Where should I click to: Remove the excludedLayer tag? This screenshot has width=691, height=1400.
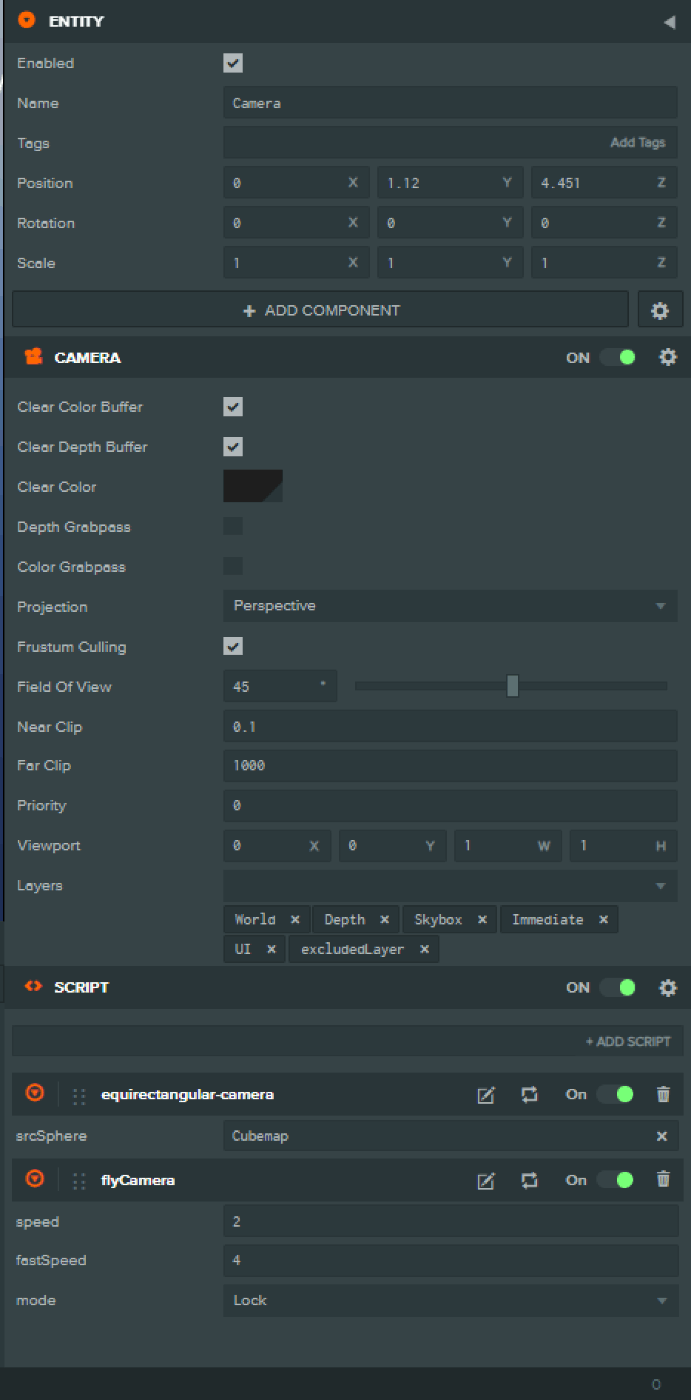(424, 950)
